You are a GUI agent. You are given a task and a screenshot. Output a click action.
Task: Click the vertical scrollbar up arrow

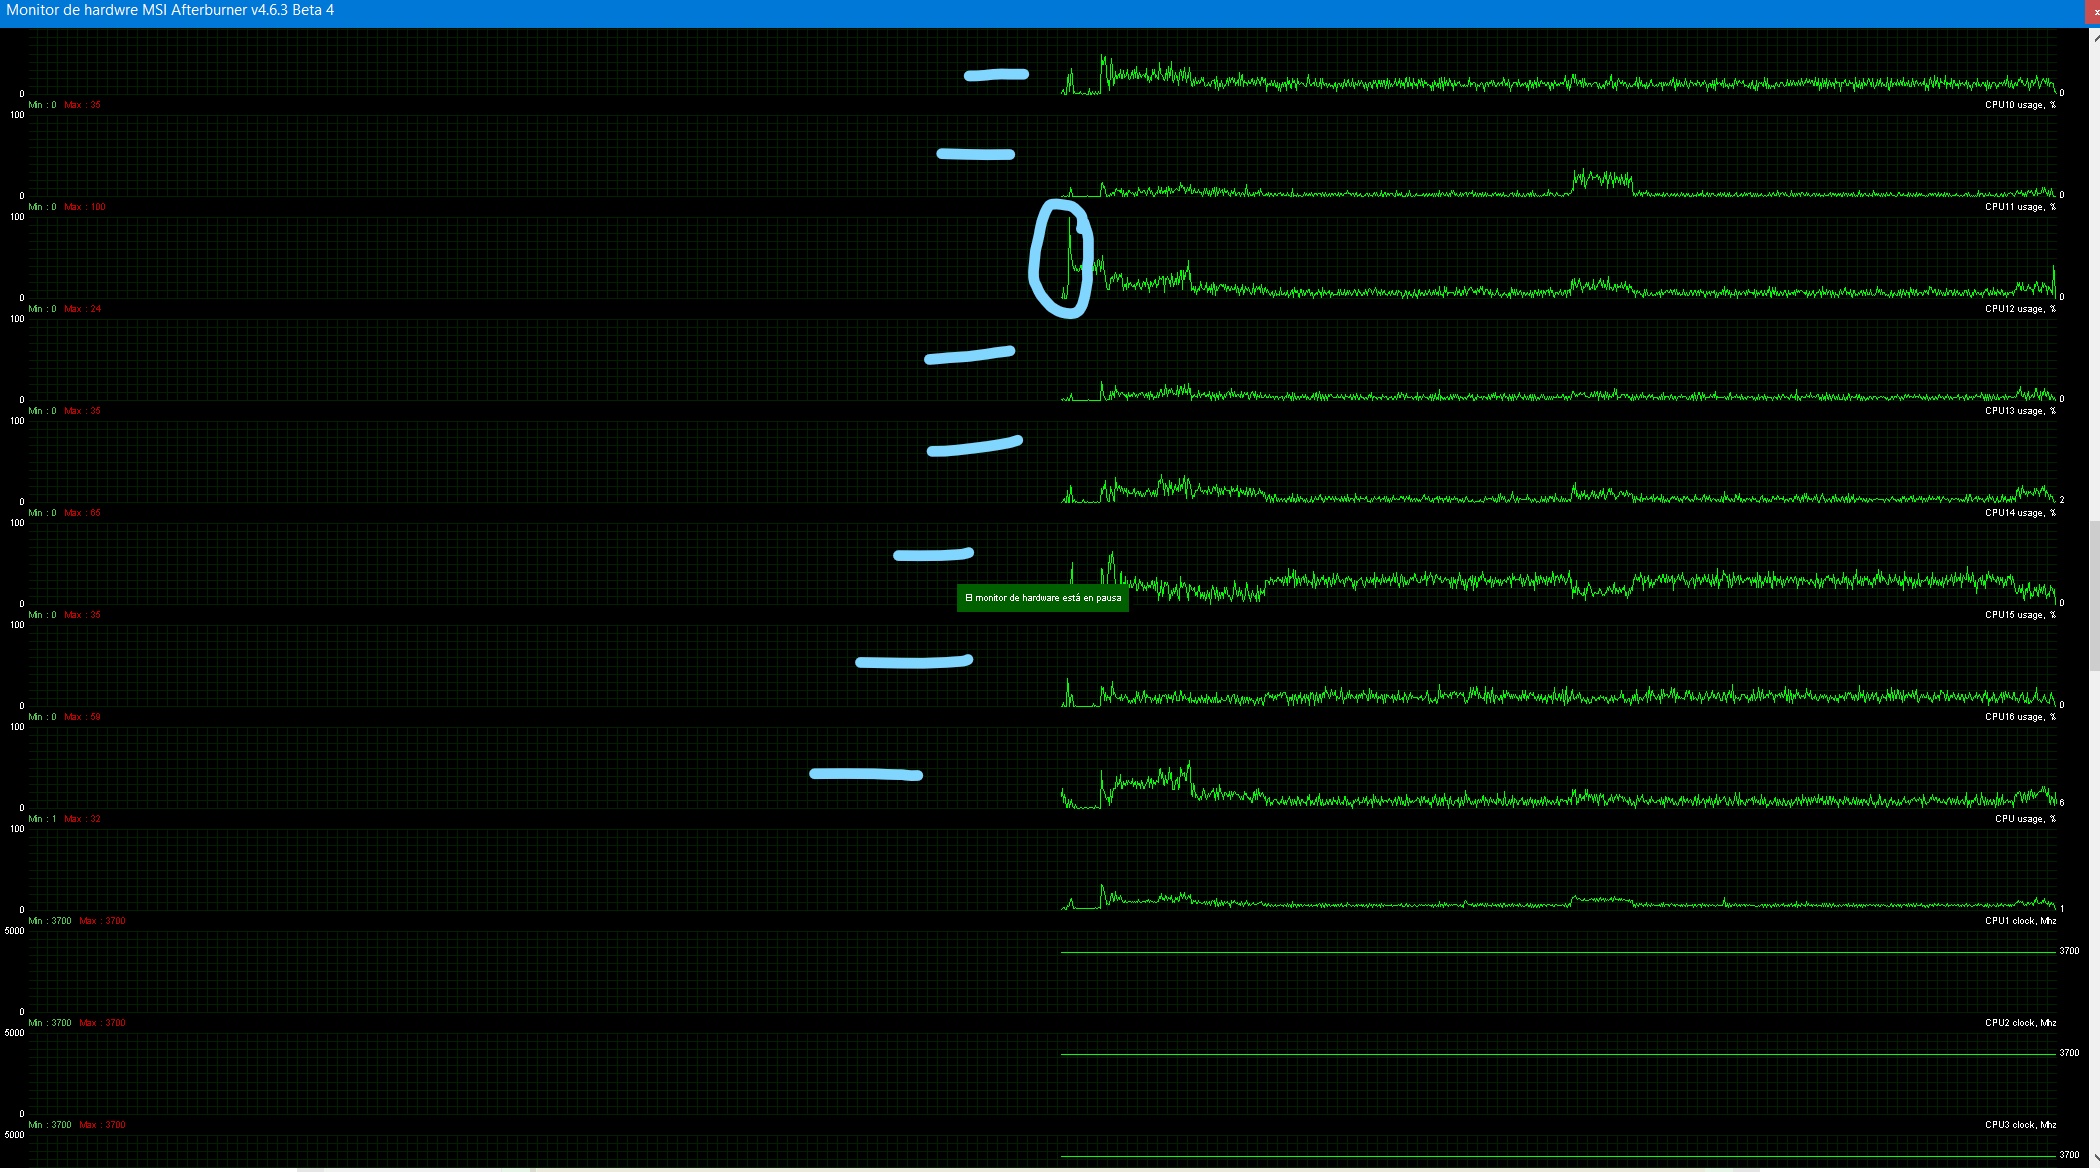(2095, 36)
